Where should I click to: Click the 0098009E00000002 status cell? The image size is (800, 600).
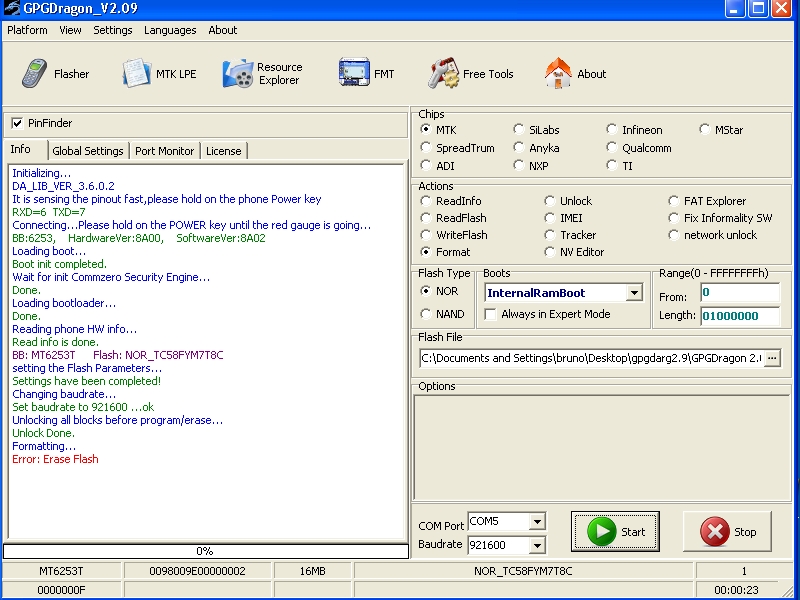pos(197,571)
